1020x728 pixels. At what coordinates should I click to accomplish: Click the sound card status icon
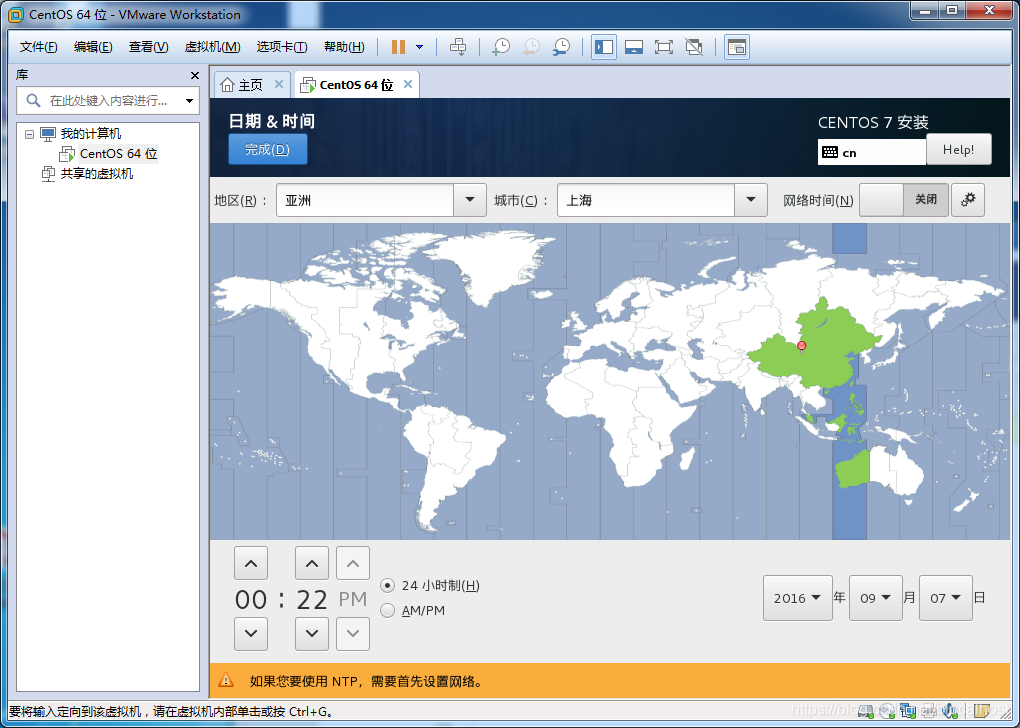click(x=950, y=710)
